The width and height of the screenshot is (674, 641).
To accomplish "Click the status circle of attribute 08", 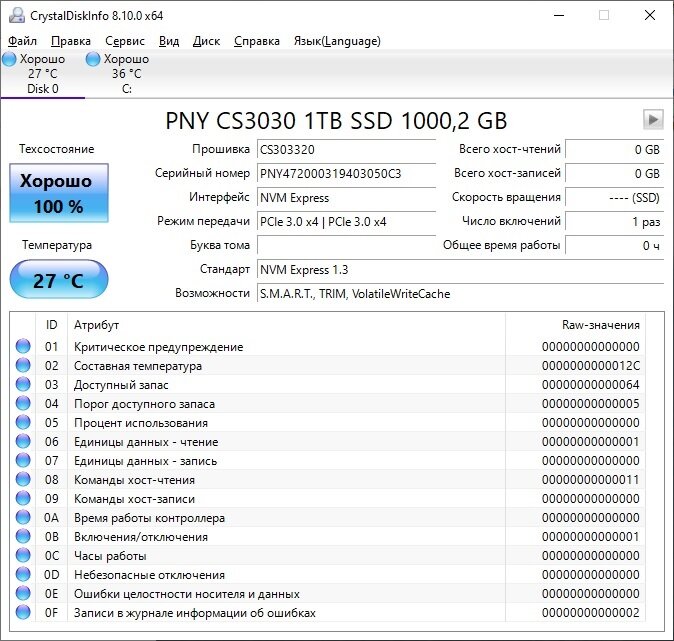I will 23,479.
